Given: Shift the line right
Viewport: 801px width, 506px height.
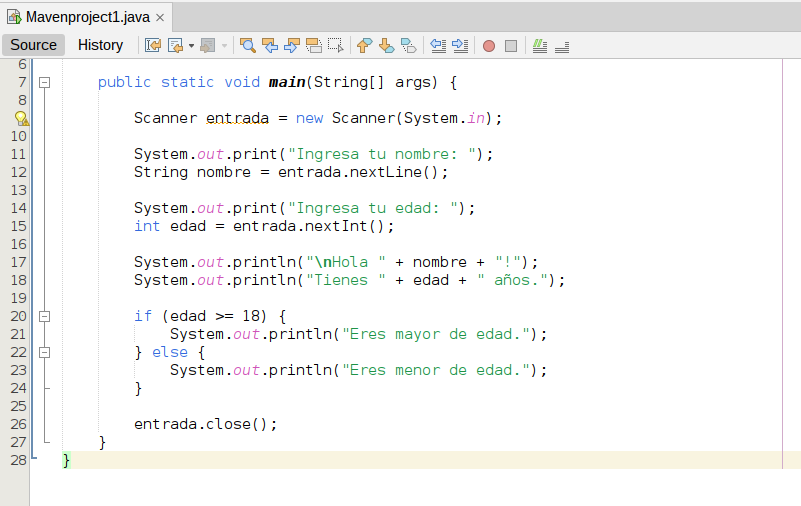Looking at the screenshot, I should [x=460, y=45].
